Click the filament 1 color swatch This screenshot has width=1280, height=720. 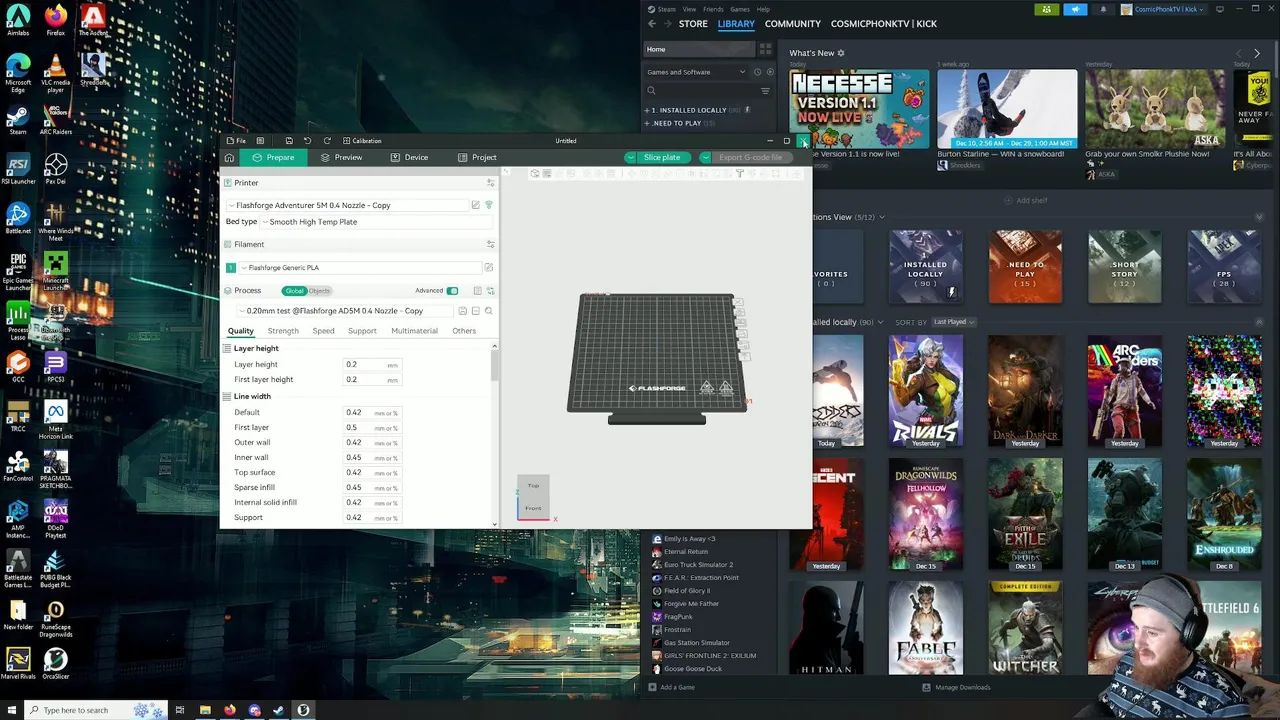[x=231, y=268]
